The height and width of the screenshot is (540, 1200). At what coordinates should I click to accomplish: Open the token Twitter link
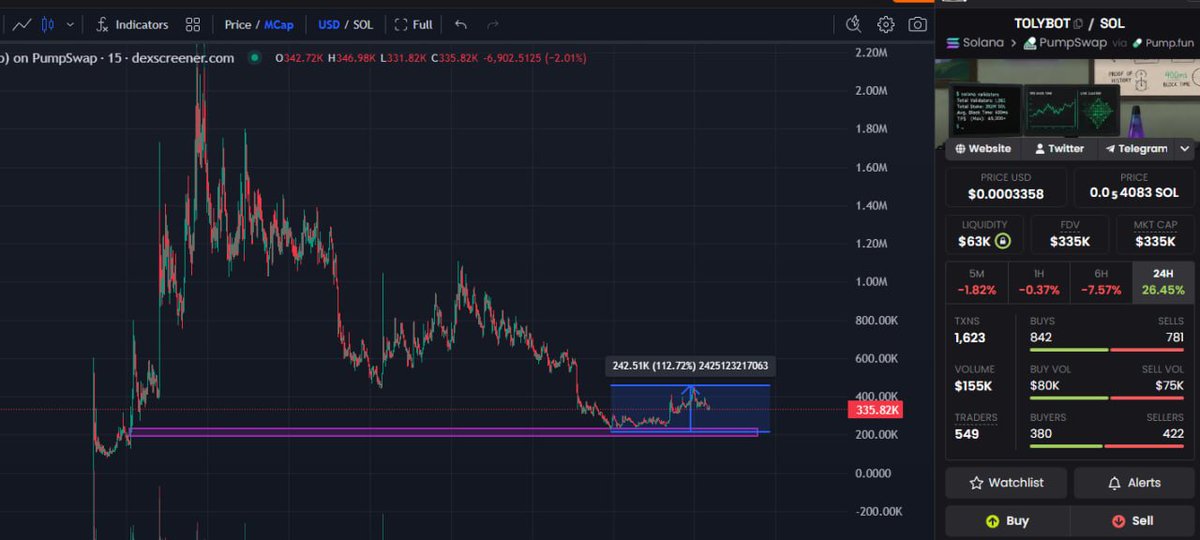pyautogui.click(x=1059, y=148)
